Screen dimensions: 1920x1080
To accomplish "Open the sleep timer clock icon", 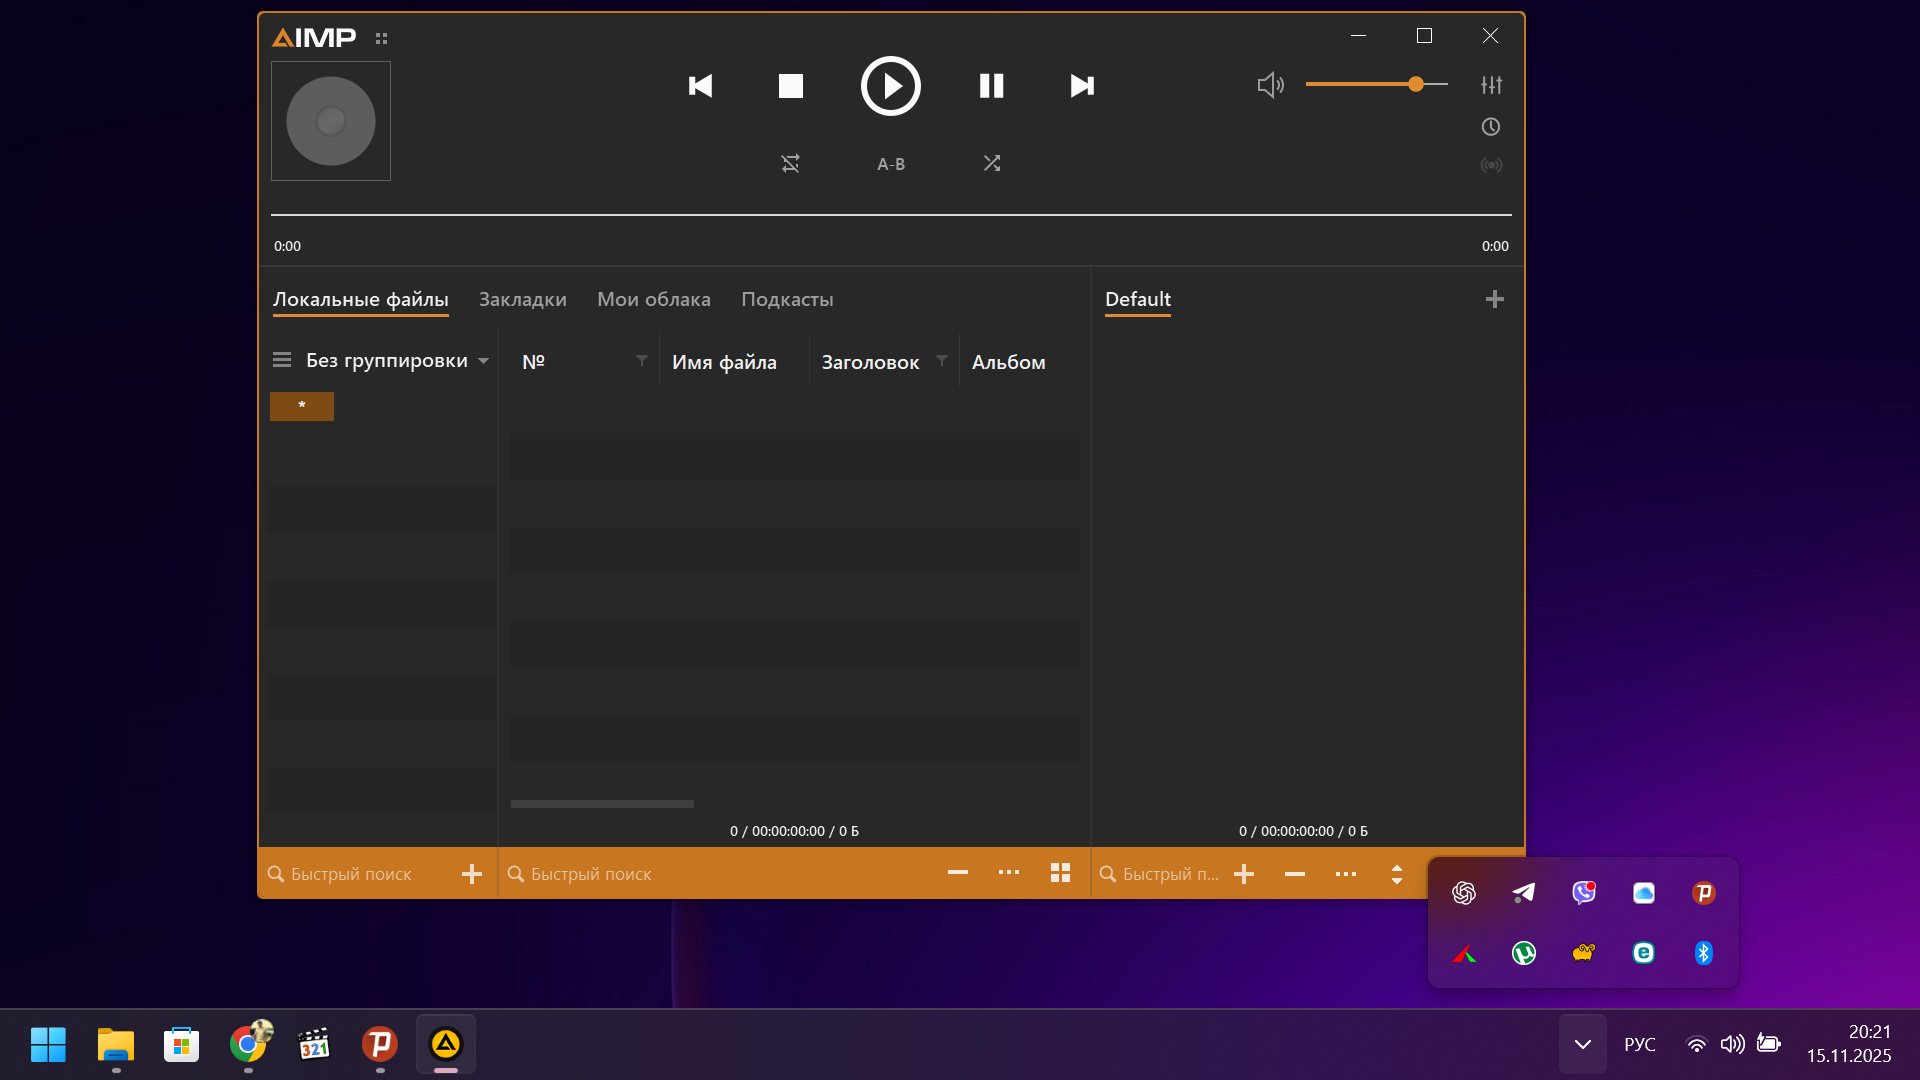I will [x=1491, y=127].
